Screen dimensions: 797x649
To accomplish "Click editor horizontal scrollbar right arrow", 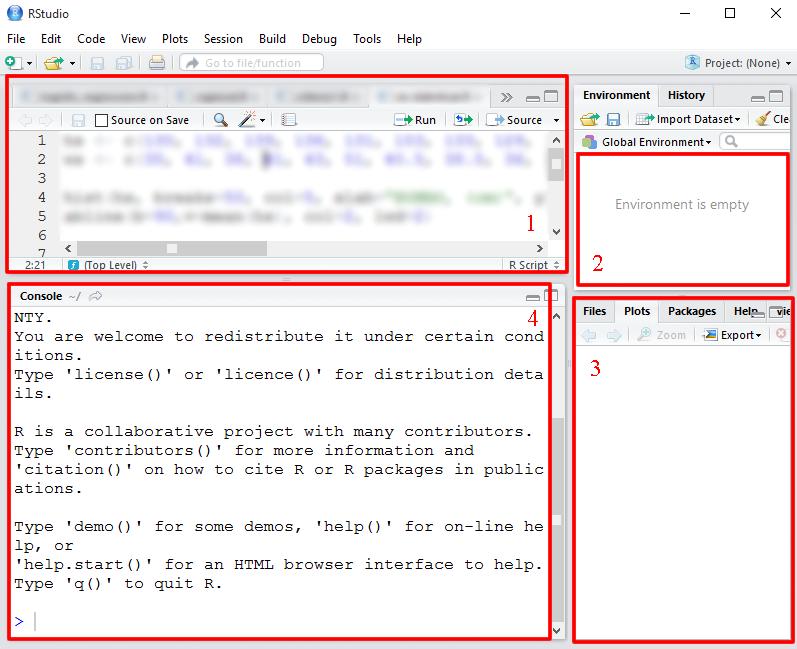I will pos(539,249).
